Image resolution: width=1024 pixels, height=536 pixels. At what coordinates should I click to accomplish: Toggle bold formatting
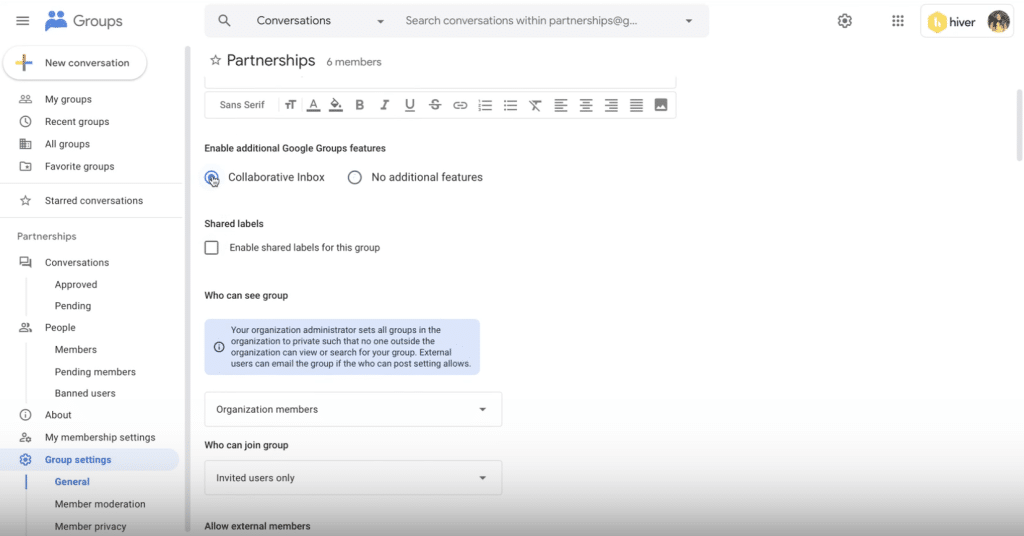pos(359,105)
